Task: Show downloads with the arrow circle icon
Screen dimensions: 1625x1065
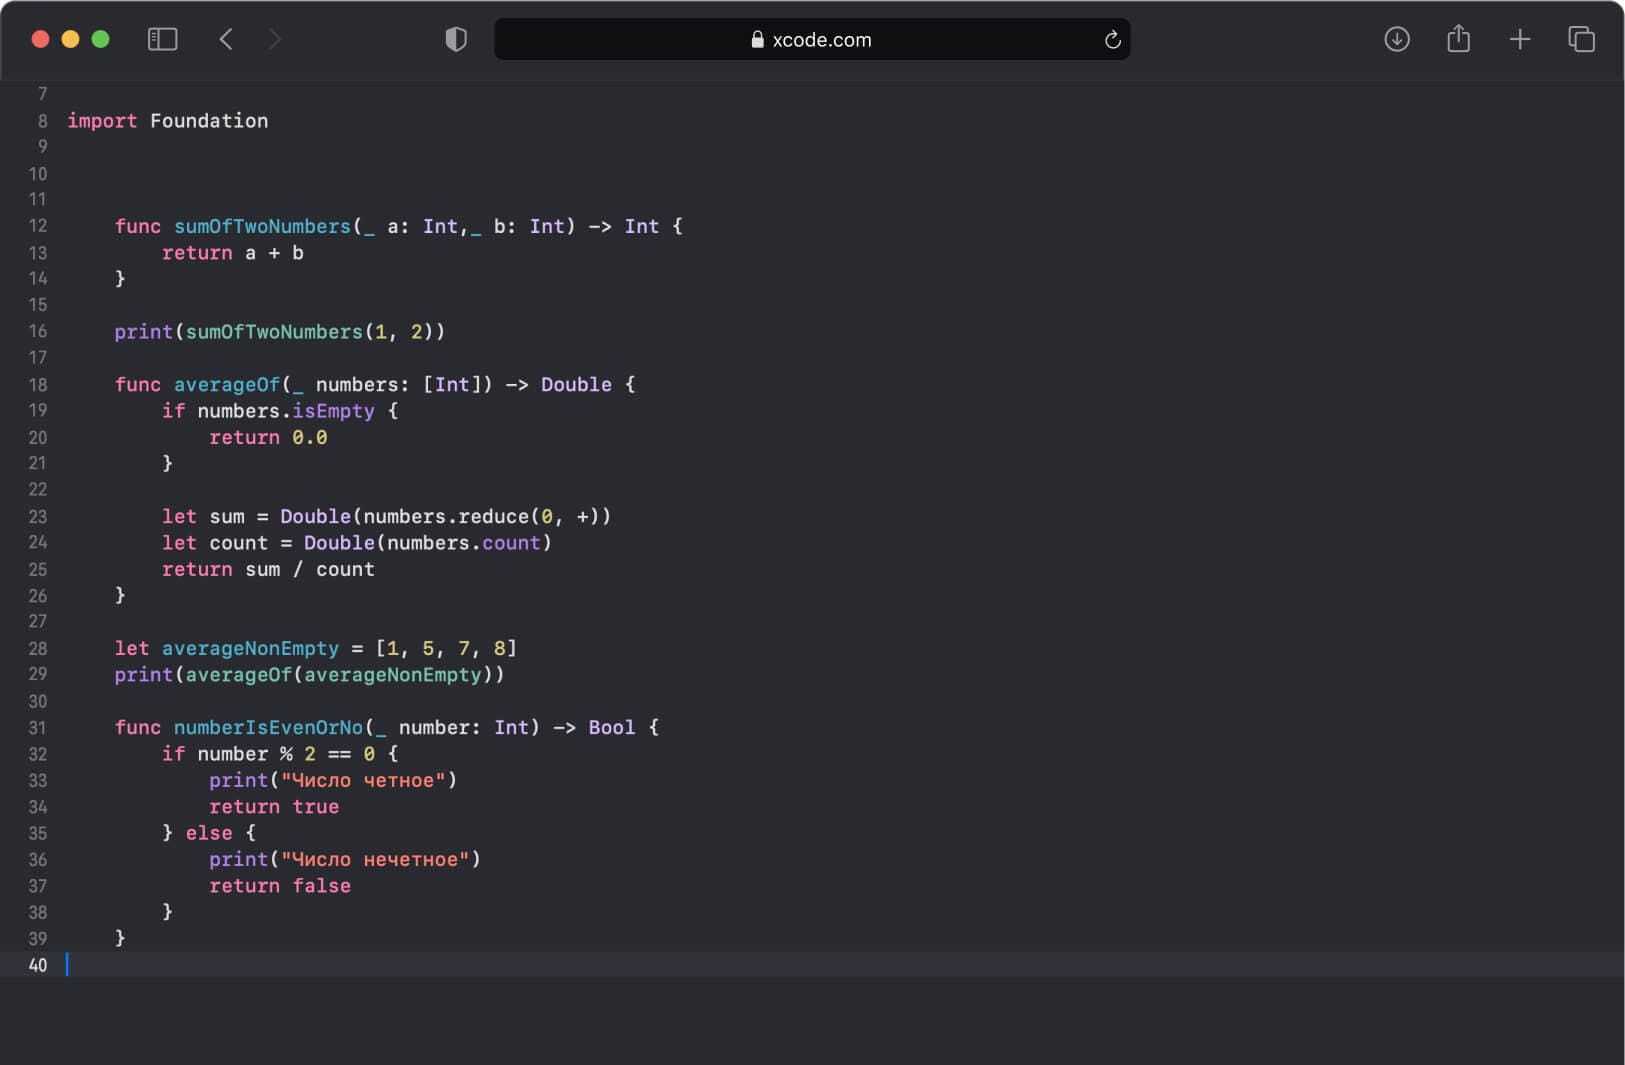Action: (x=1397, y=39)
